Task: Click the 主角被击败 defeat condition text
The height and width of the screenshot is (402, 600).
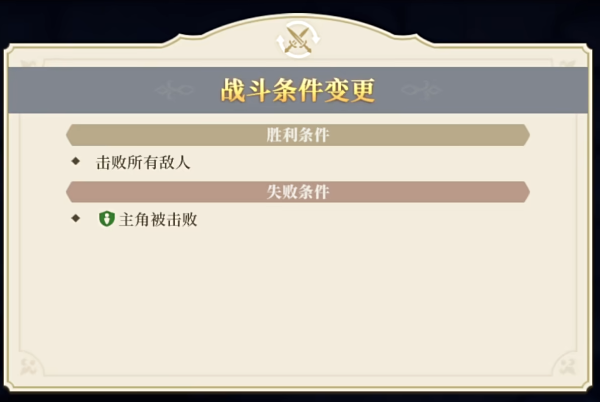Action: [x=158, y=219]
